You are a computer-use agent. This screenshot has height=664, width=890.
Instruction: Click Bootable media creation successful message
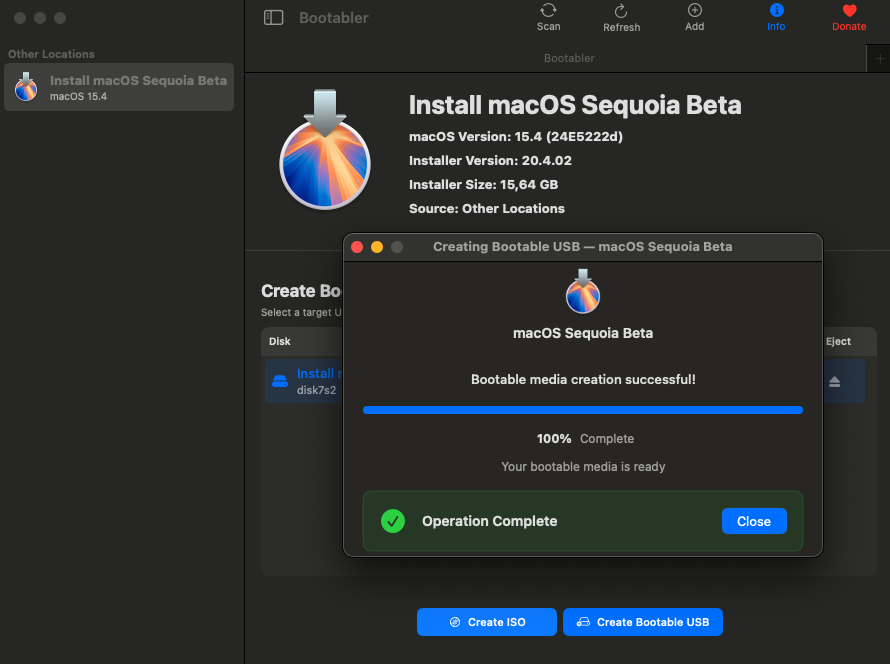(583, 379)
